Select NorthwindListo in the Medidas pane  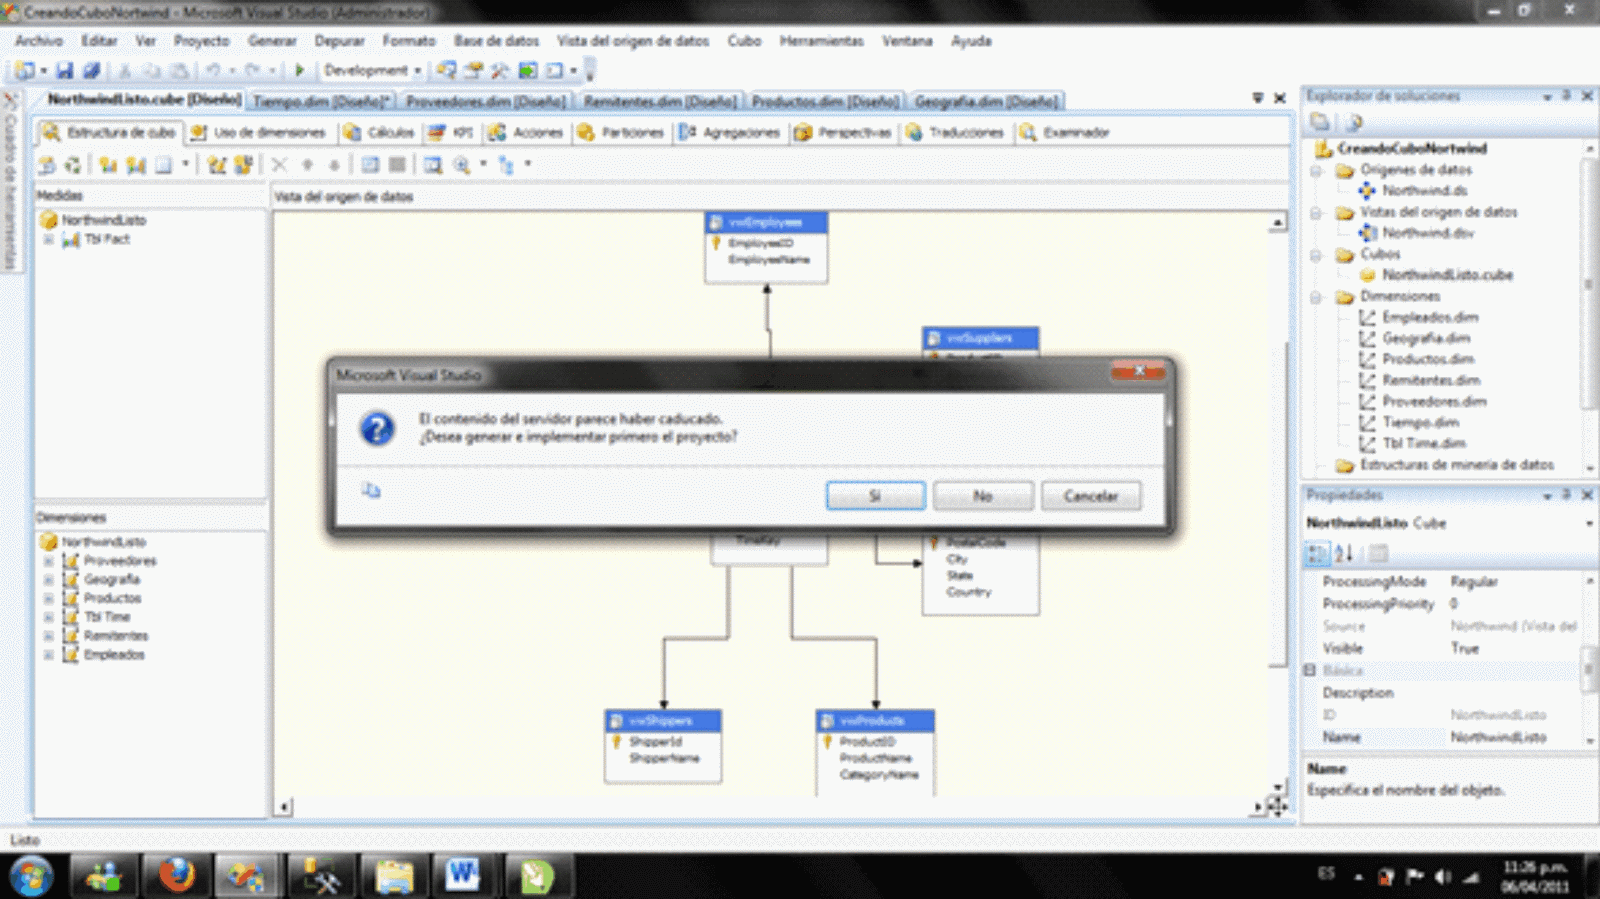coord(104,220)
